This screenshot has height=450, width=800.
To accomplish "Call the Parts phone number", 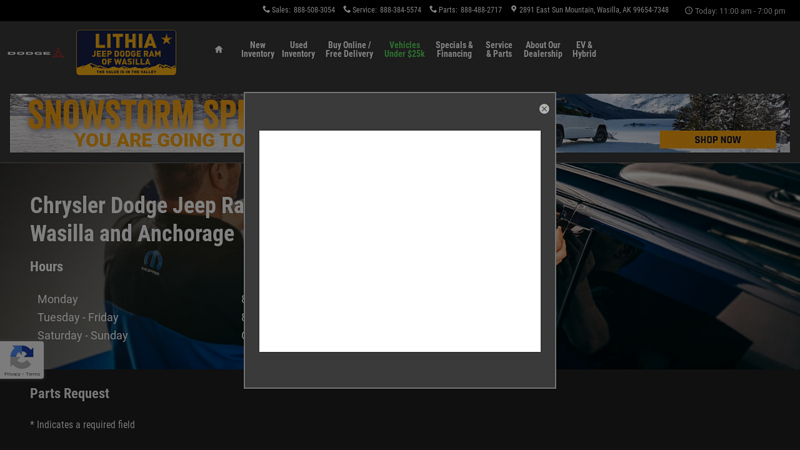I will [481, 10].
